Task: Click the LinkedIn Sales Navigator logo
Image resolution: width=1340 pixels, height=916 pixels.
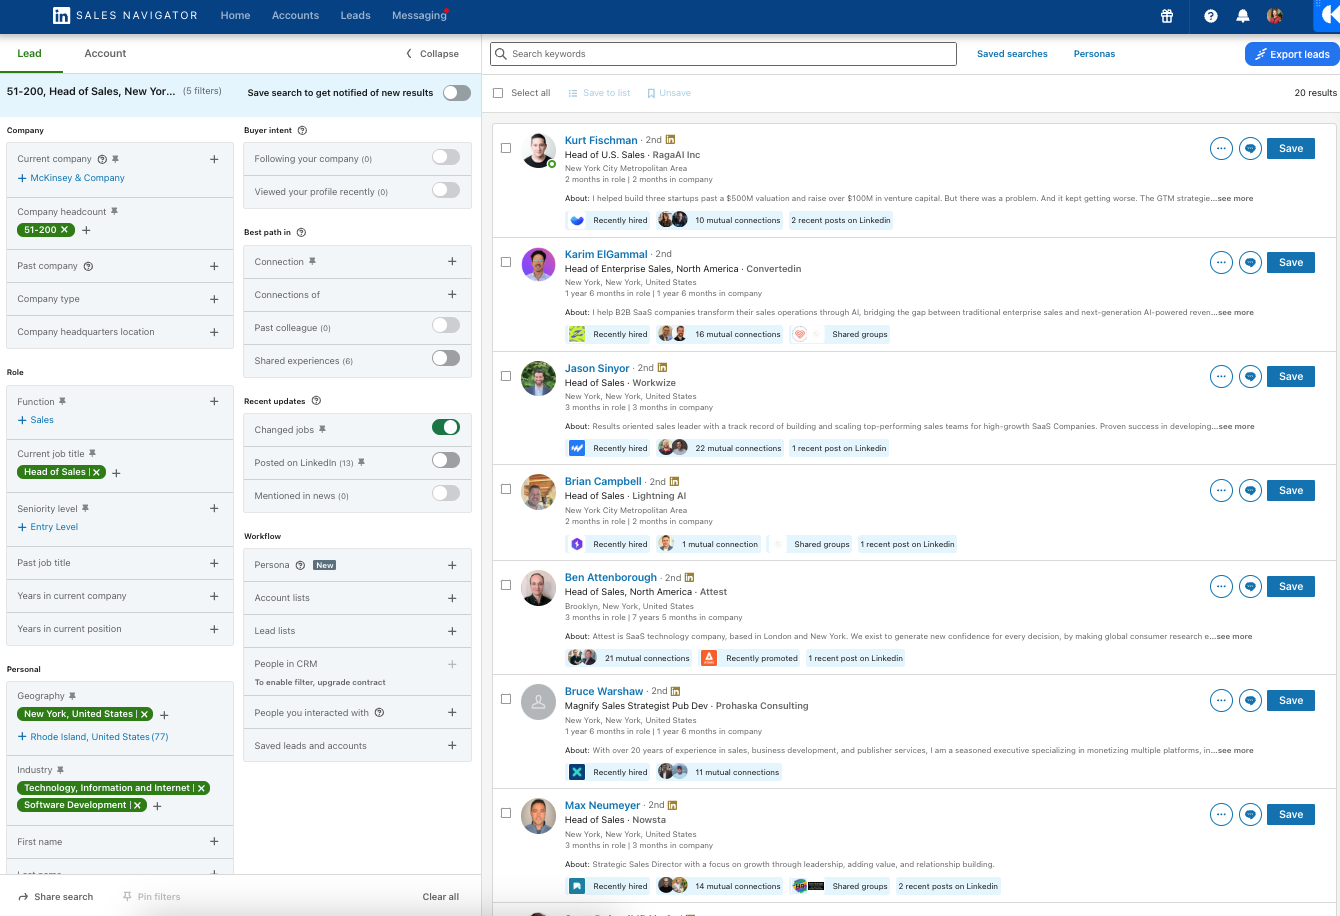Action: point(125,15)
